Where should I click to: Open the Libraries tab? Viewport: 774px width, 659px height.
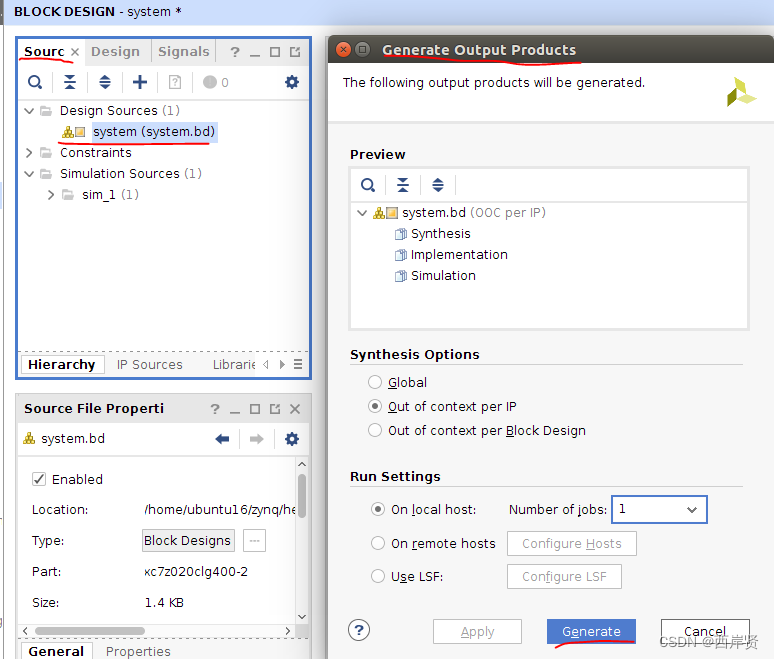click(234, 364)
